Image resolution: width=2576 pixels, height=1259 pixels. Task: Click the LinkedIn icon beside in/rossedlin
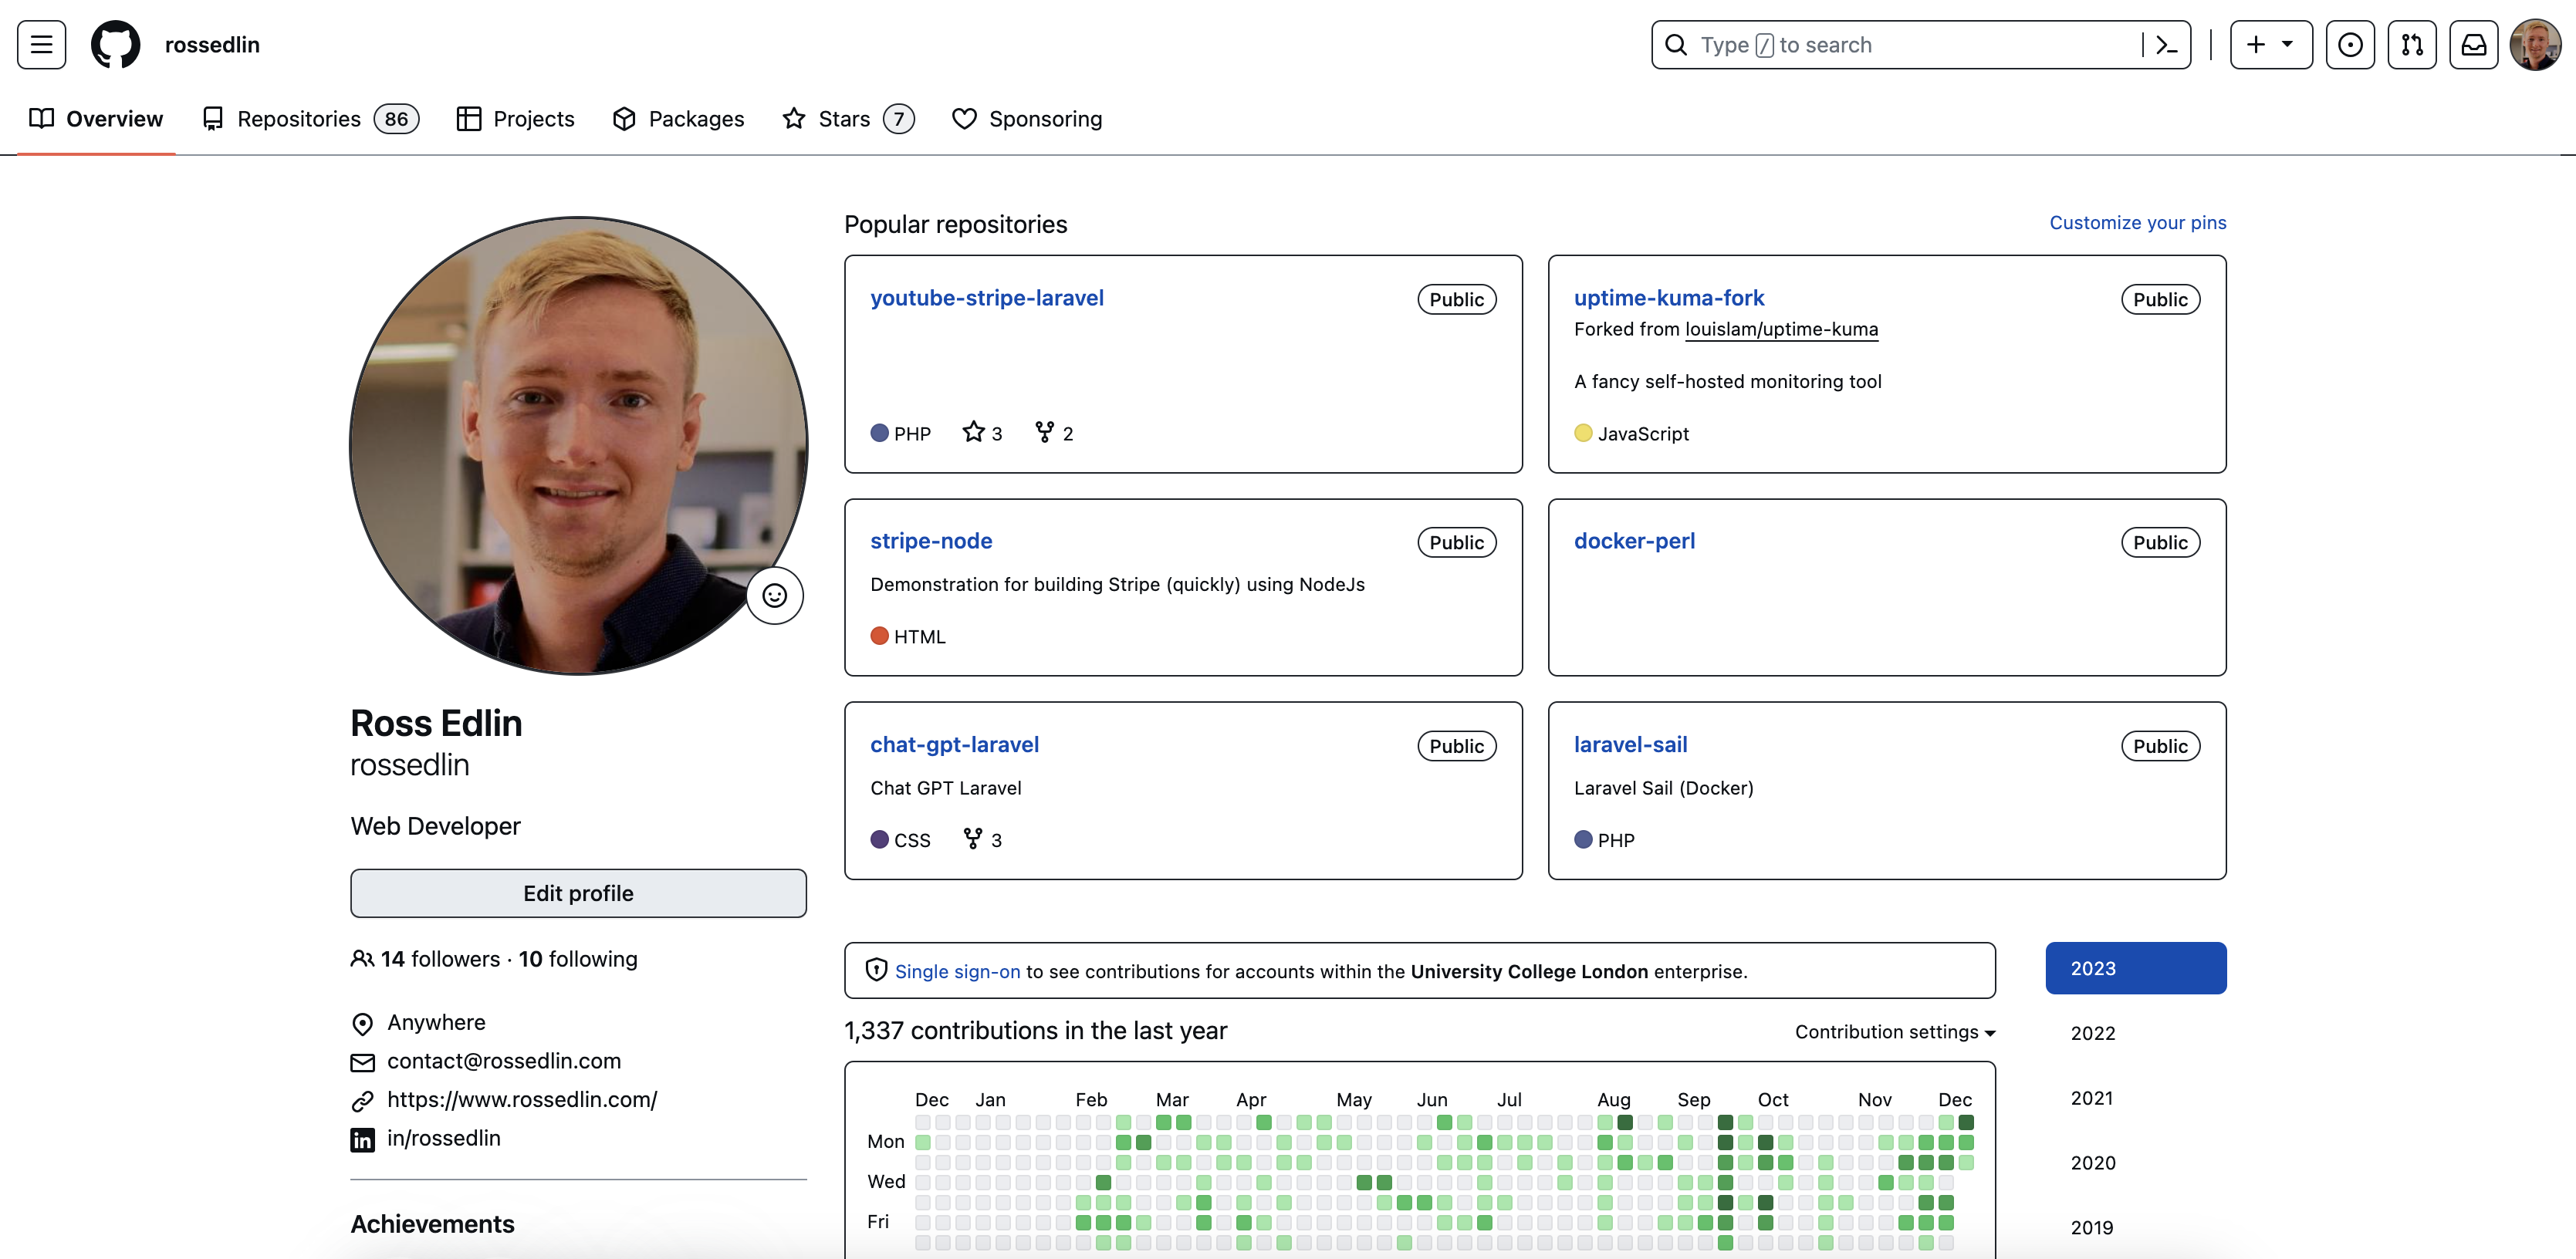[x=362, y=1139]
